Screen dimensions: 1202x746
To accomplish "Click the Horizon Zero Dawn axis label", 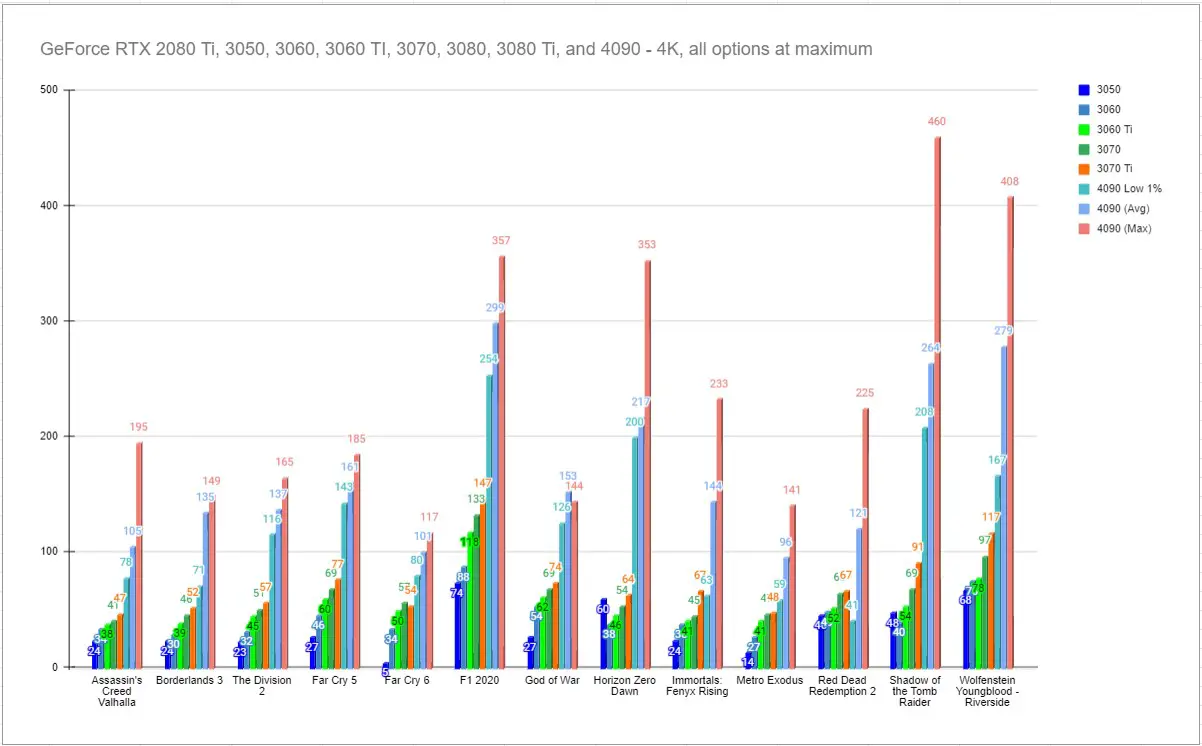I will point(624,686).
